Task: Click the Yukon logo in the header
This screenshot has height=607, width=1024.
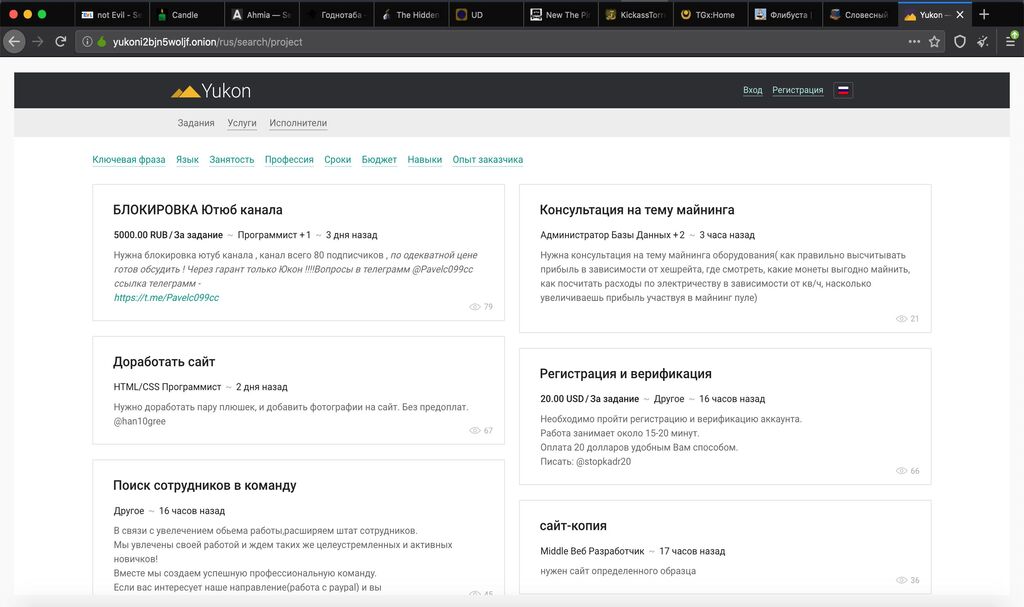Action: tap(211, 91)
